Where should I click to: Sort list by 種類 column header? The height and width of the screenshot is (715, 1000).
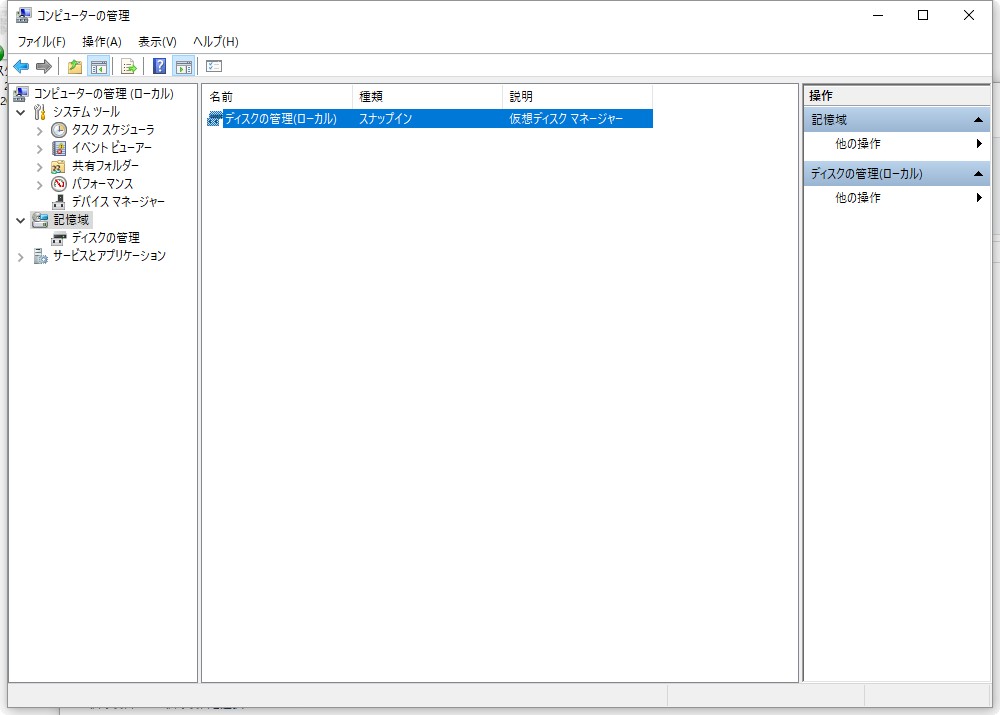click(x=427, y=96)
